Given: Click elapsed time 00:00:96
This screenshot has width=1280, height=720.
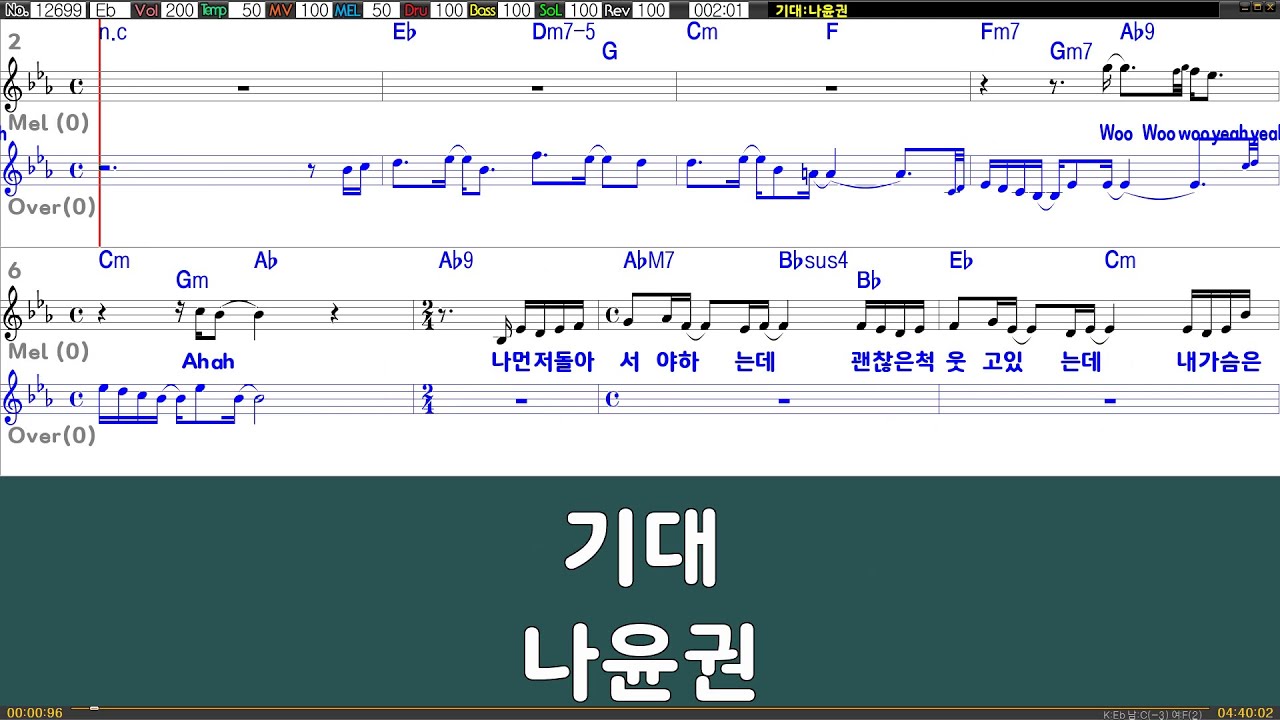Looking at the screenshot, I should click(34, 713).
